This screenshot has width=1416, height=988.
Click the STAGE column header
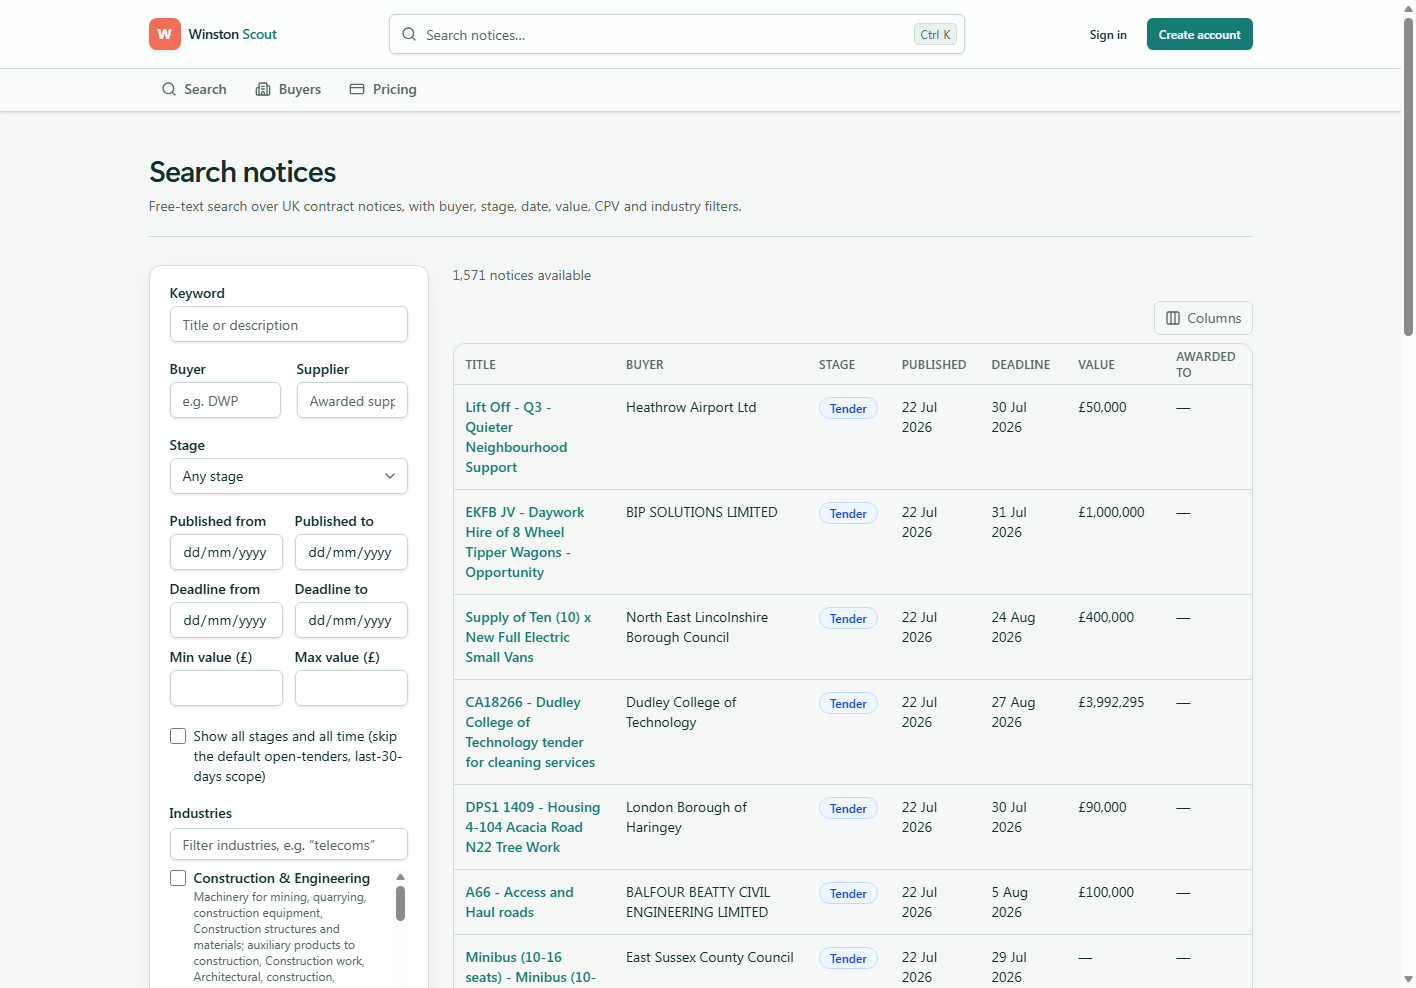tap(836, 365)
